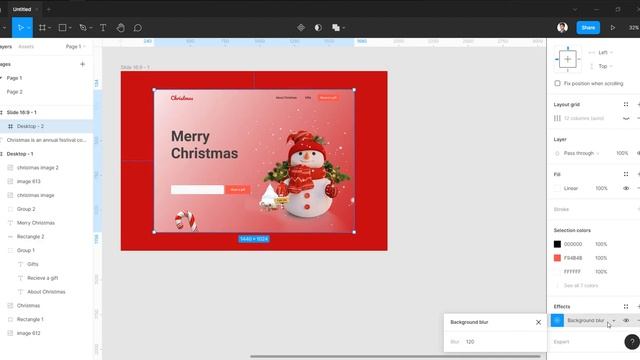Select the Rectangle shape tool

click(62, 28)
